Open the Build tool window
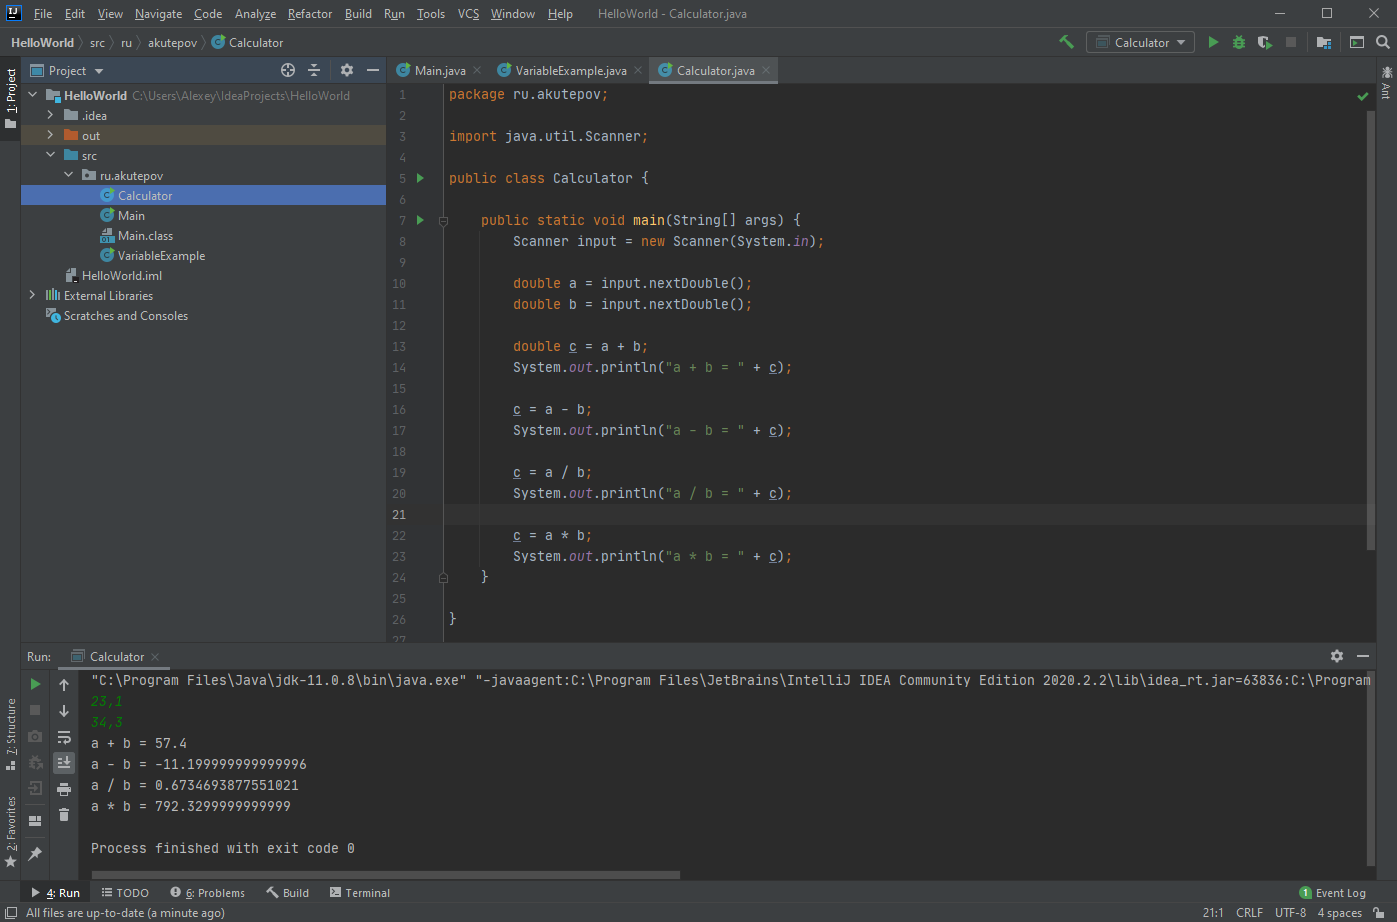Image resolution: width=1397 pixels, height=922 pixels. click(288, 893)
